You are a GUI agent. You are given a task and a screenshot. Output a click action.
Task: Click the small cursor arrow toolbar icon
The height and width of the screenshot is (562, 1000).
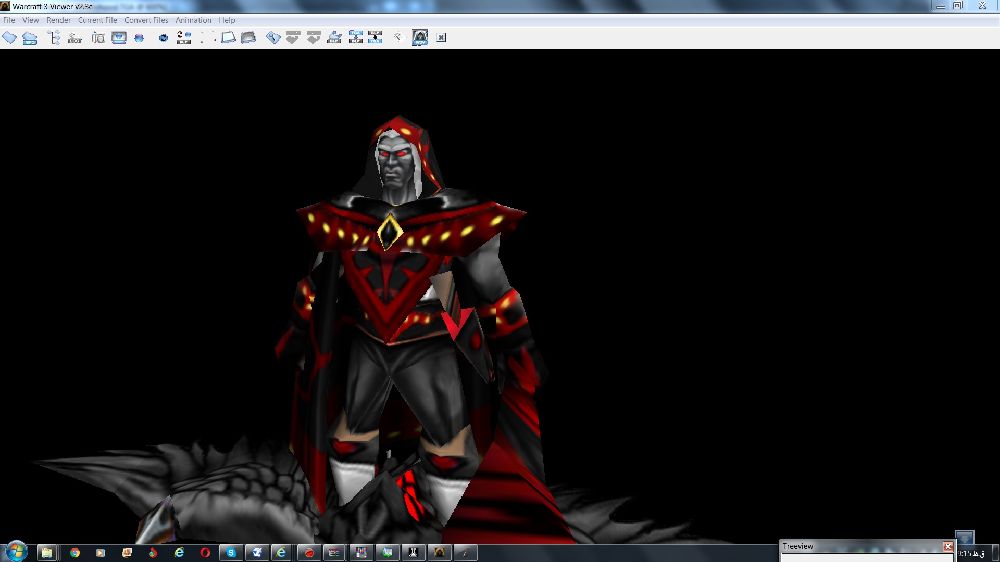pos(398,38)
